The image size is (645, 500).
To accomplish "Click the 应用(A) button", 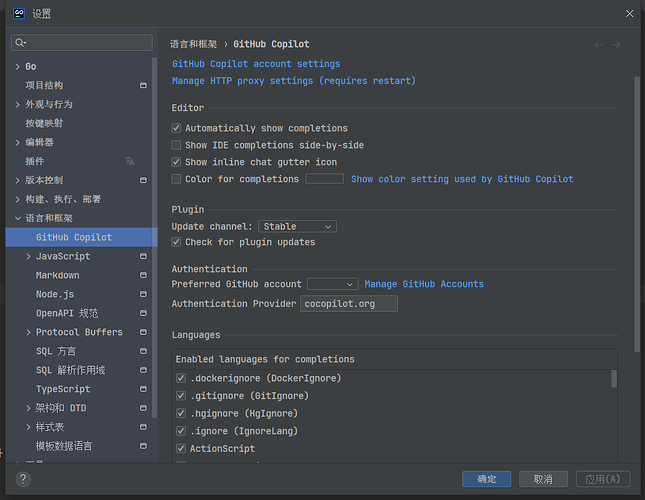I will 603,479.
